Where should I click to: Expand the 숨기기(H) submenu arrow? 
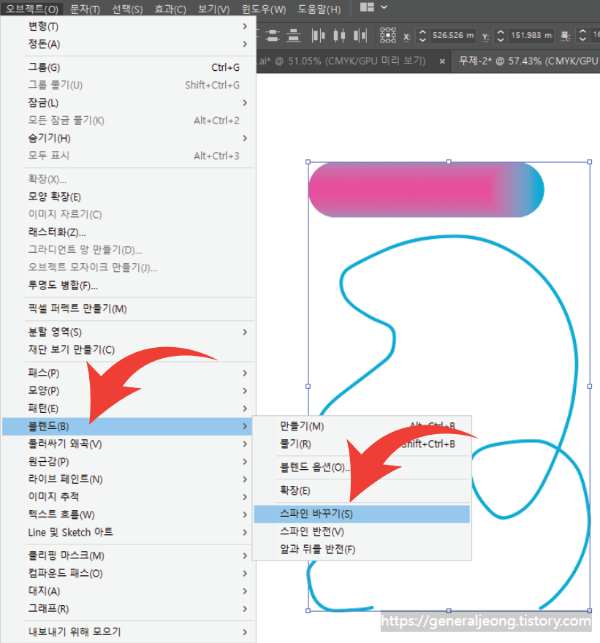[245, 138]
